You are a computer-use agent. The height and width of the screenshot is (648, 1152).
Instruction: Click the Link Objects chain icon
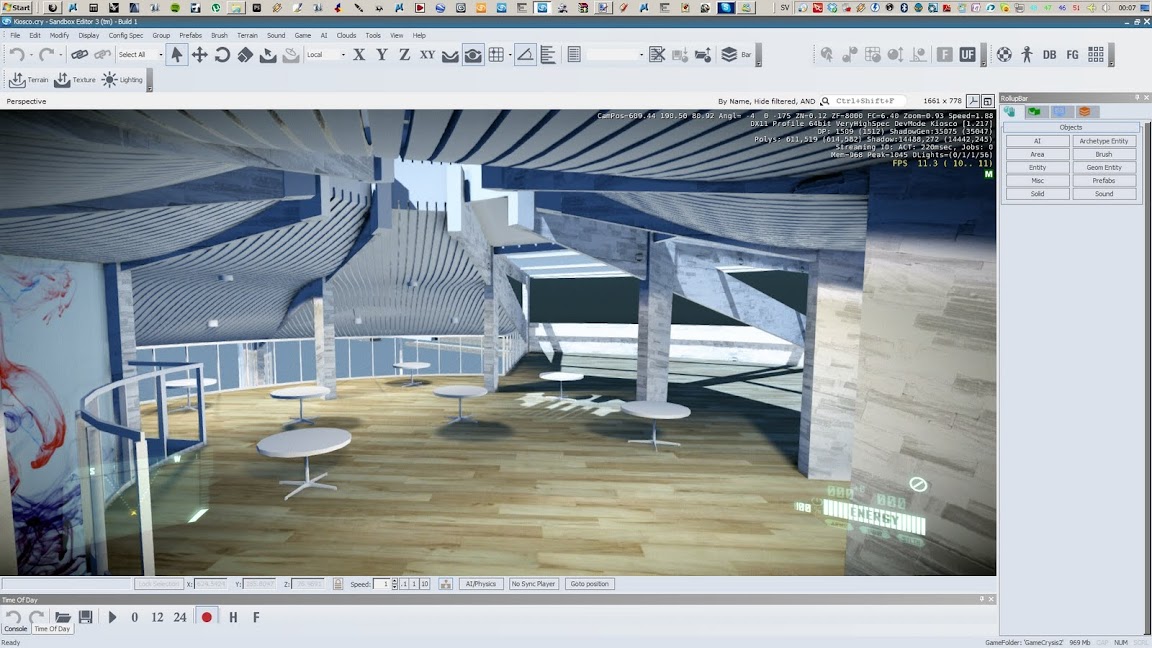[79, 55]
